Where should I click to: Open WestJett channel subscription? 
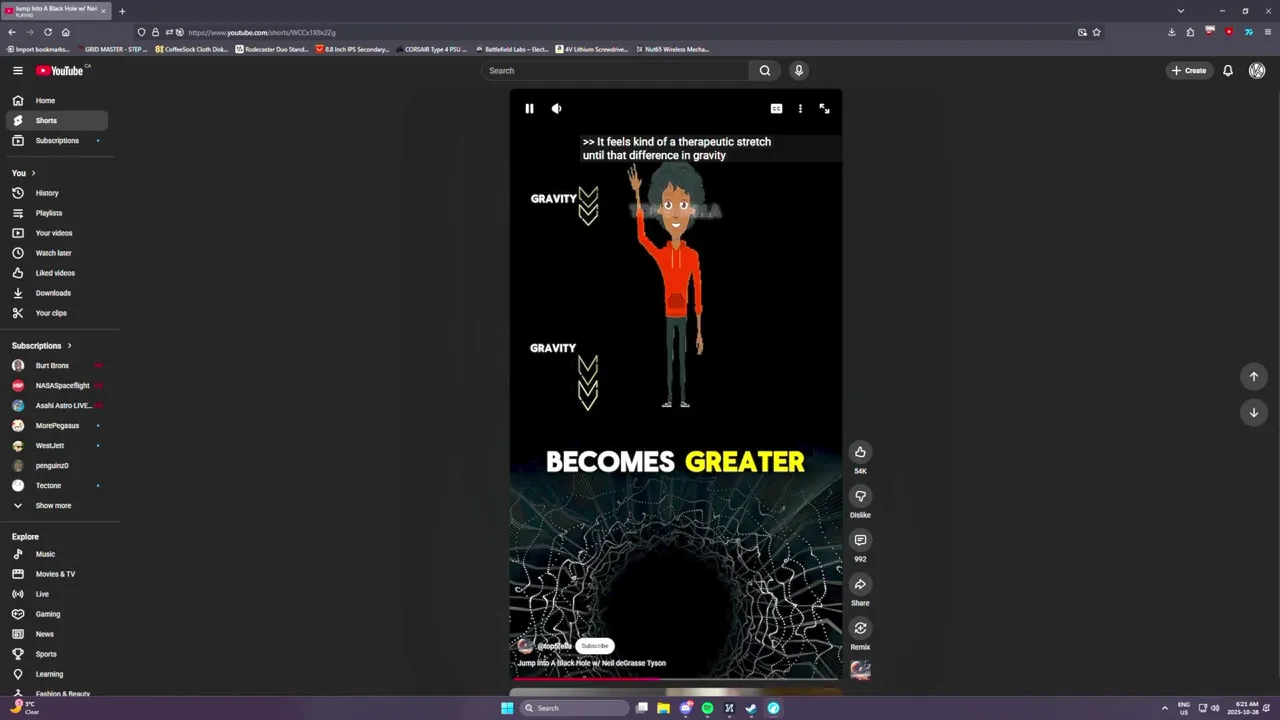[57, 445]
